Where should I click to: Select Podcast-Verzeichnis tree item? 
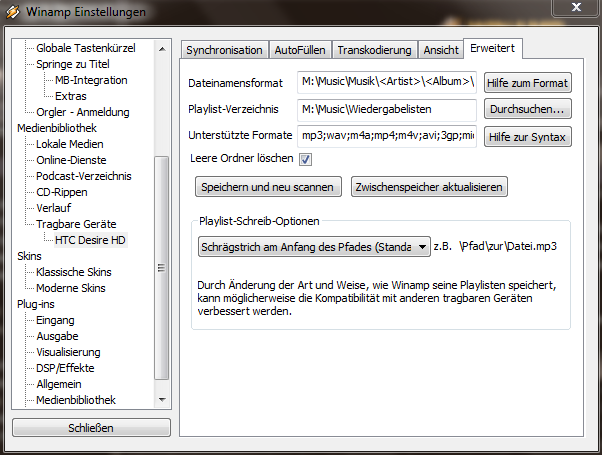pyautogui.click(x=84, y=176)
